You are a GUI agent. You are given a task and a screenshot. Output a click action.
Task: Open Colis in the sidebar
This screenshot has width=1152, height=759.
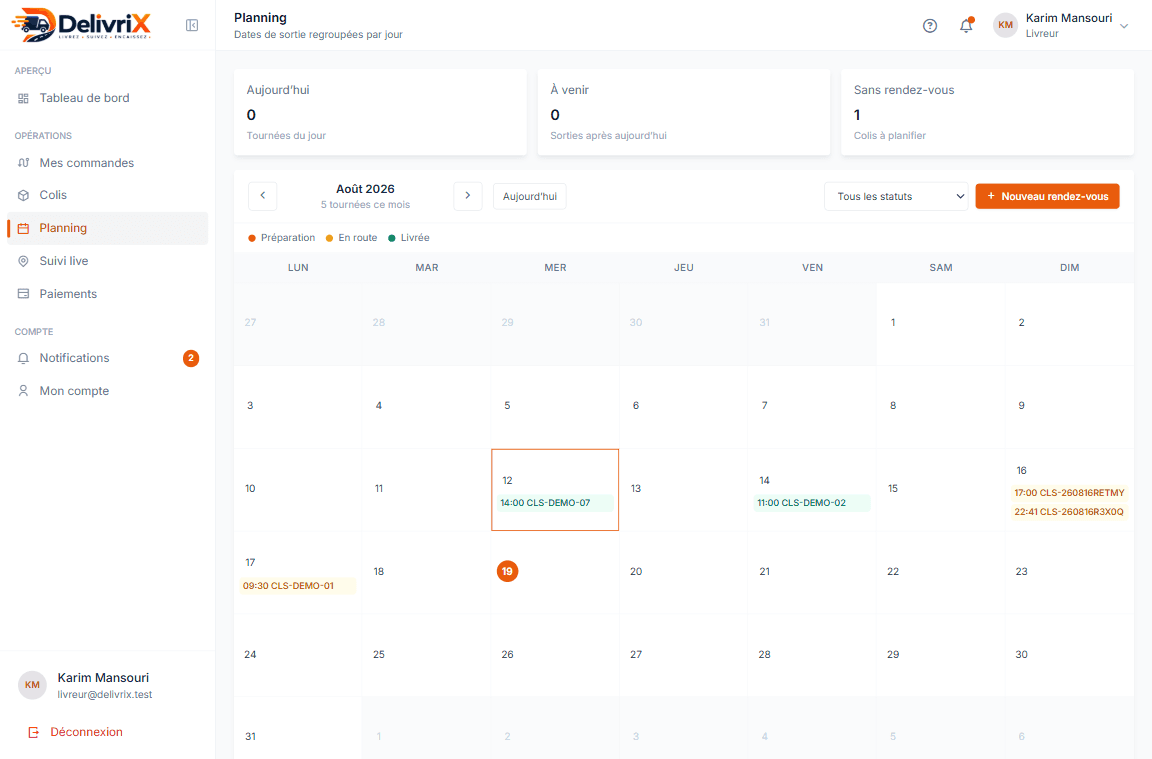point(107,195)
